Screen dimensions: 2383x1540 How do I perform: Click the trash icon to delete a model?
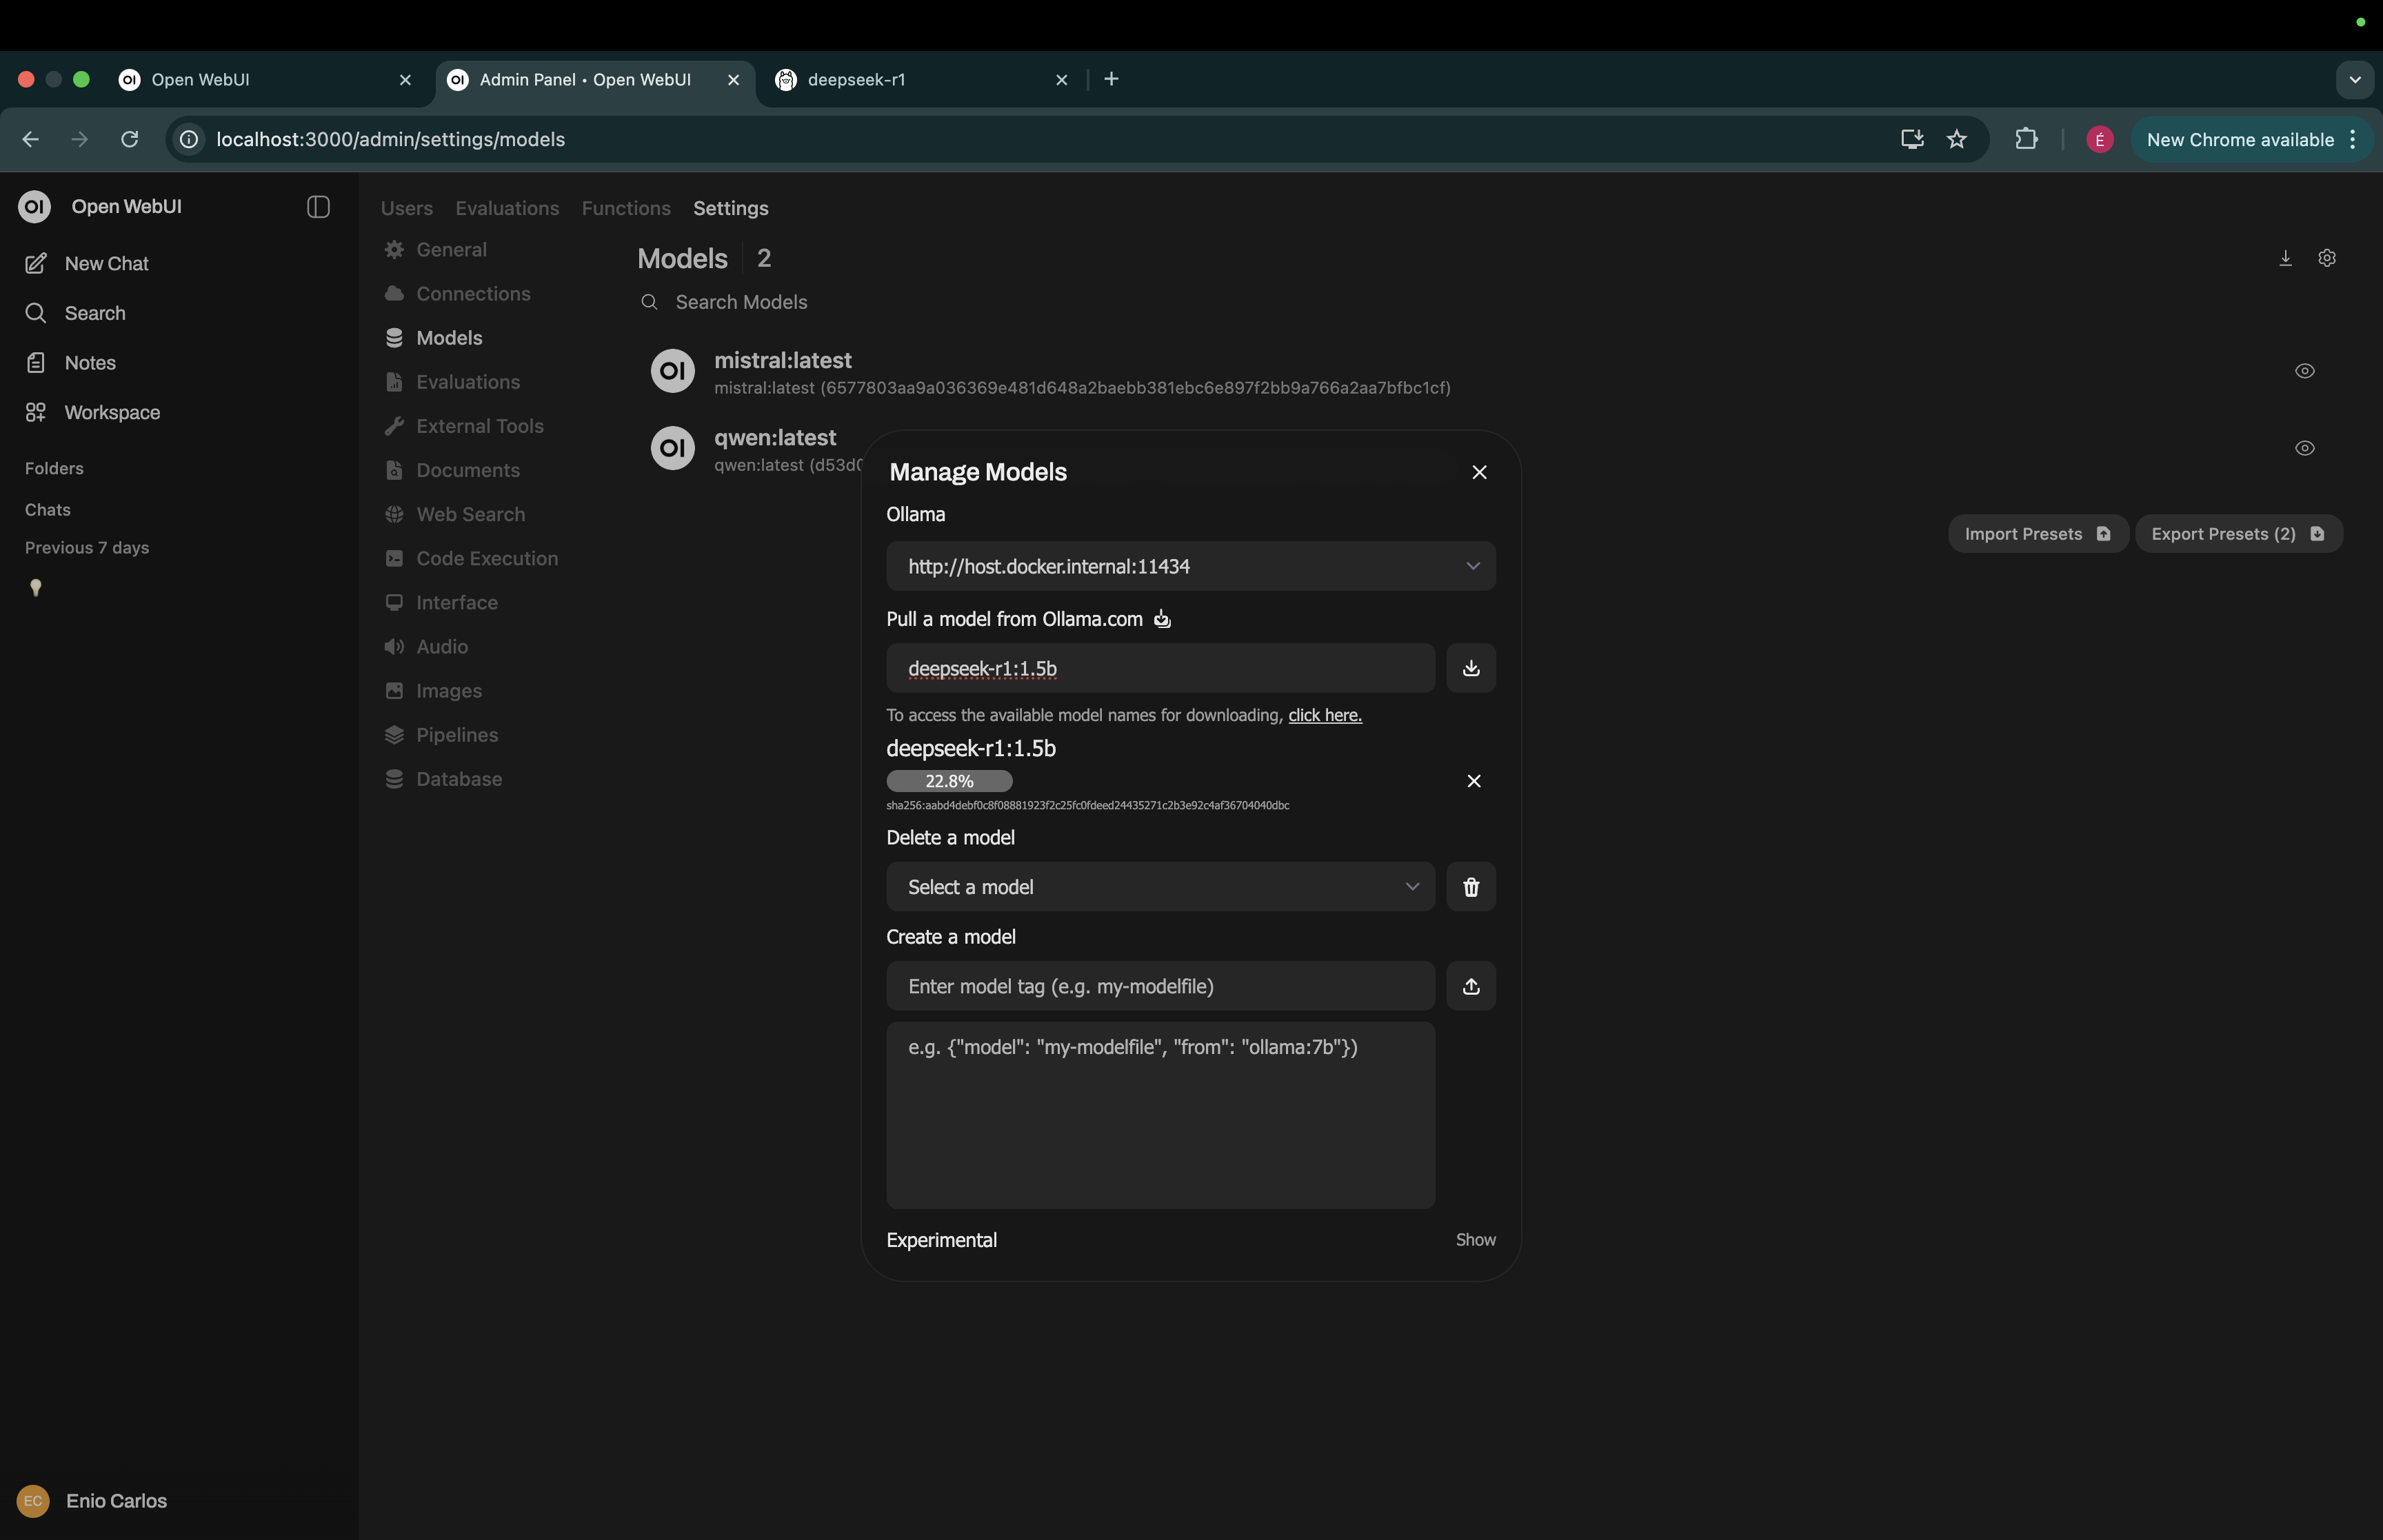click(1470, 887)
